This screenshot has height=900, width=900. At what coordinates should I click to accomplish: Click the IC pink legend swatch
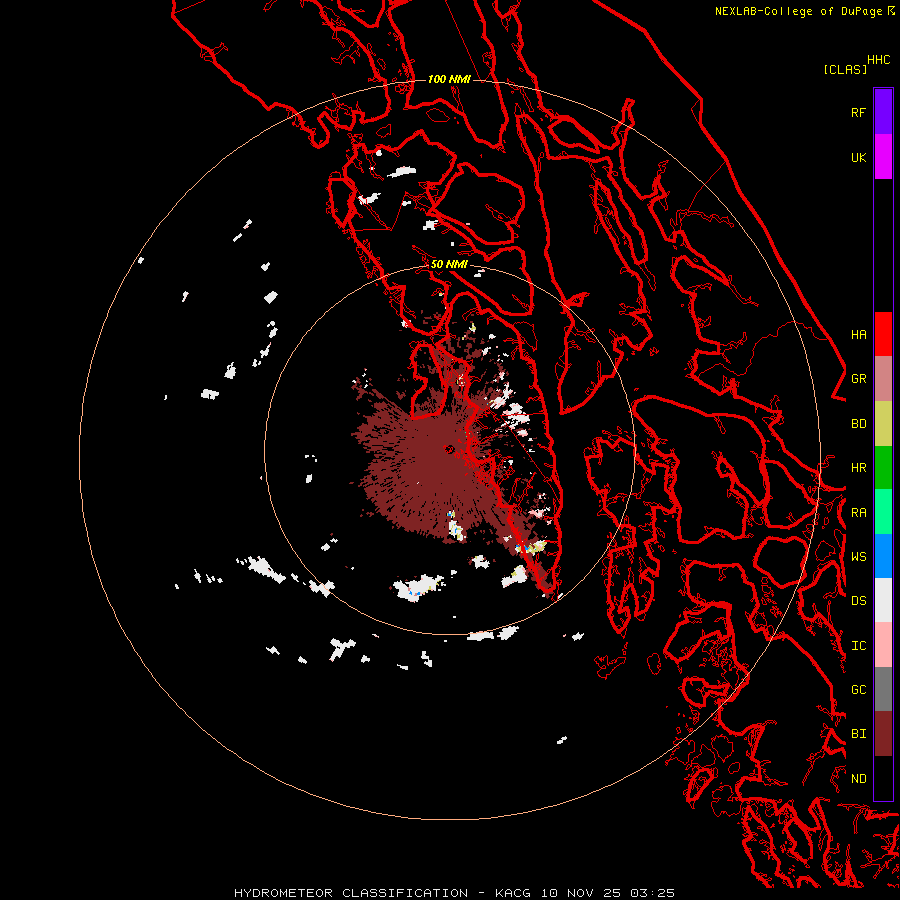tap(883, 645)
